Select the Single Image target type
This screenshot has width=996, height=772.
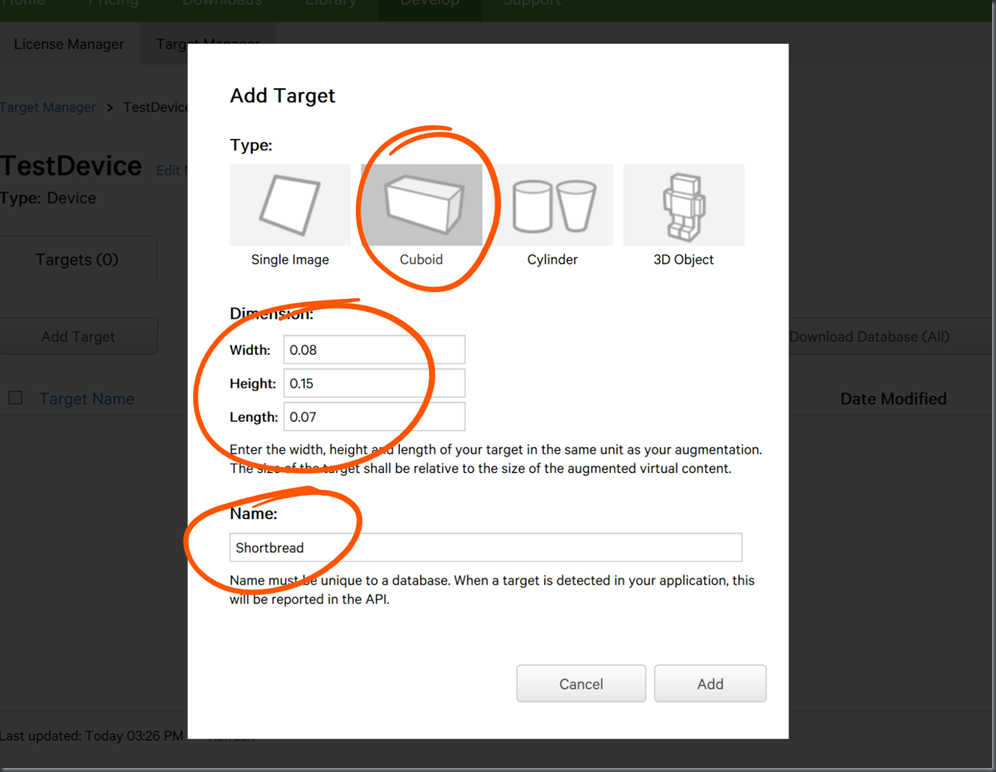coord(290,205)
